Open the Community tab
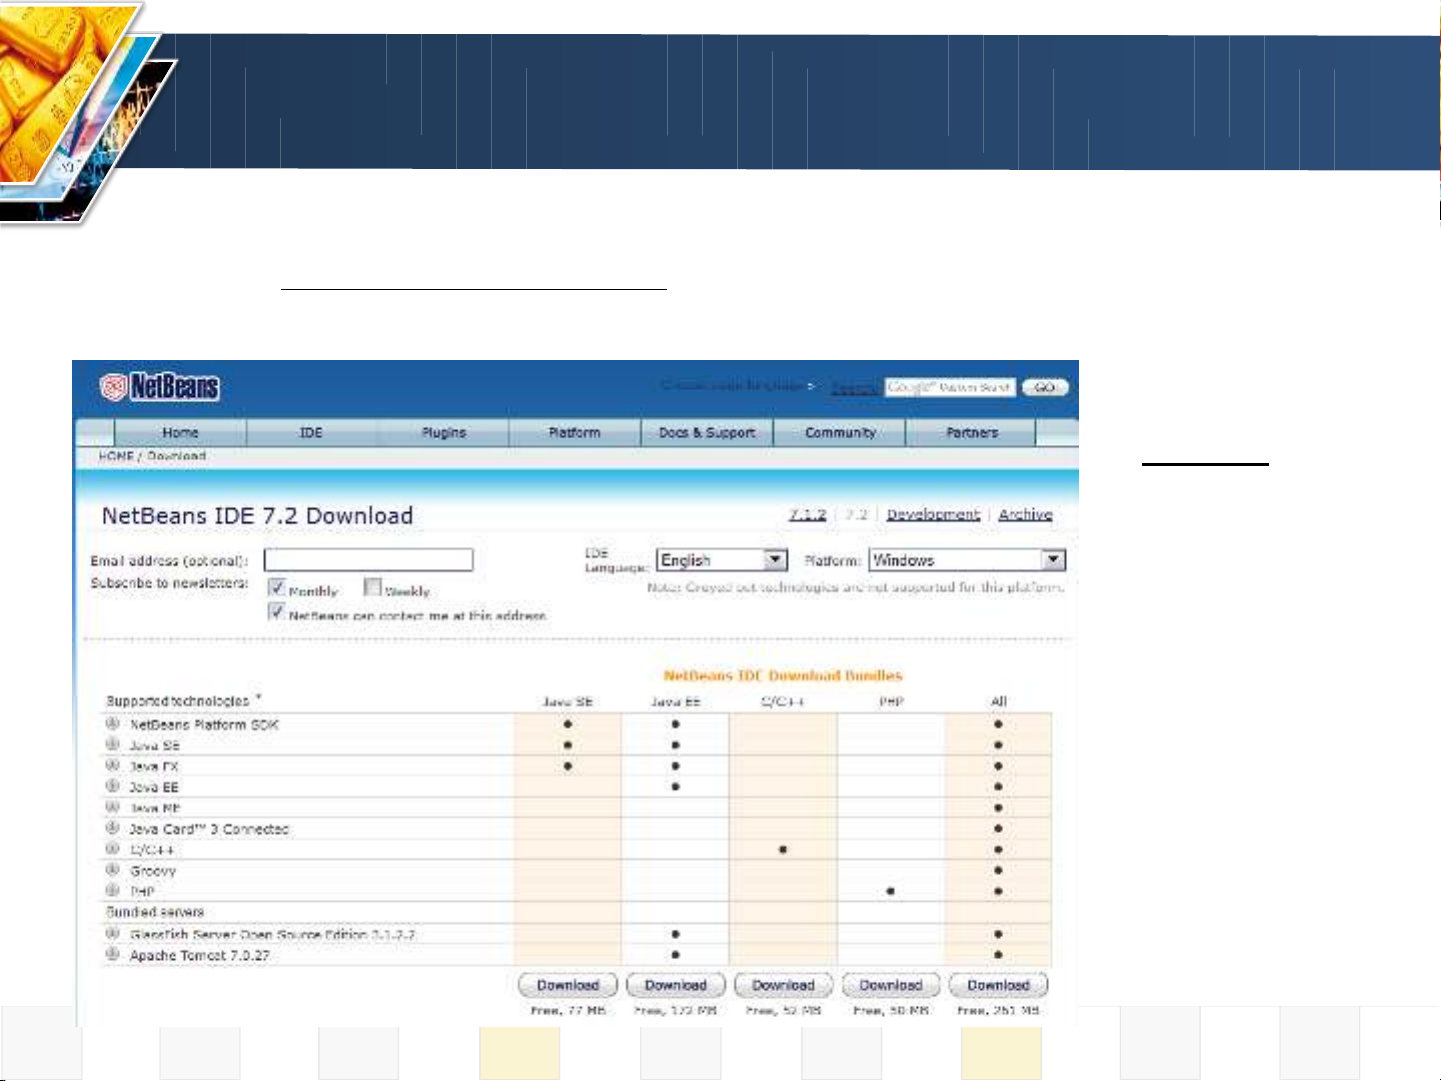The image size is (1441, 1081). point(840,433)
